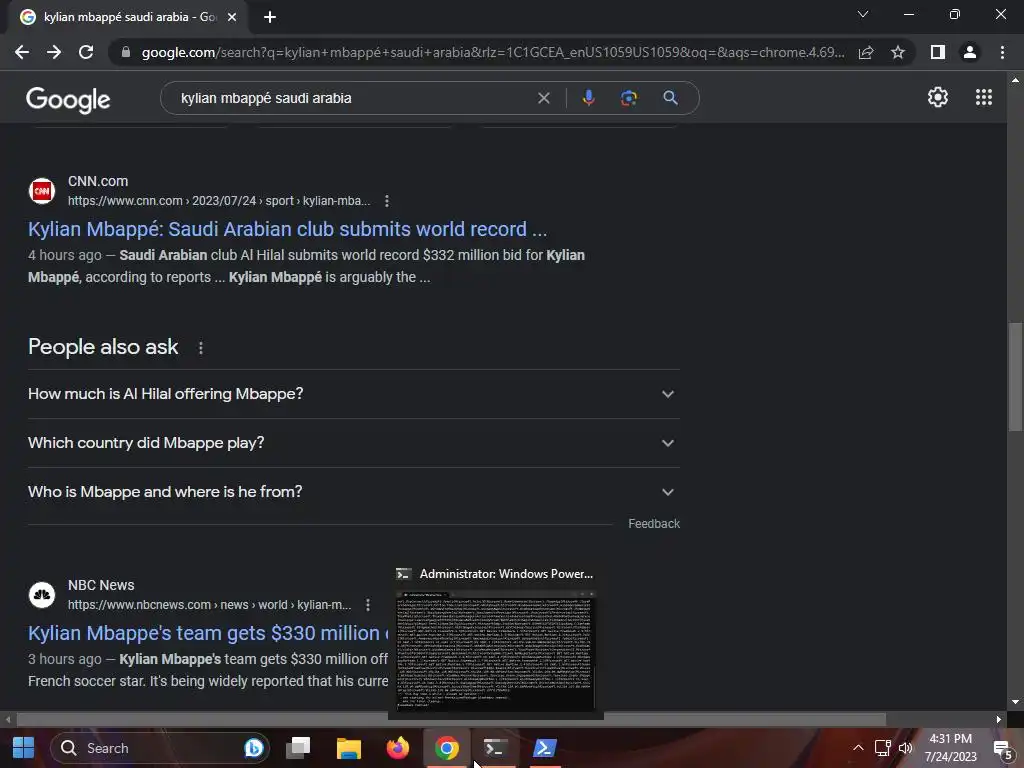Open the Google apps grid

[x=984, y=97]
